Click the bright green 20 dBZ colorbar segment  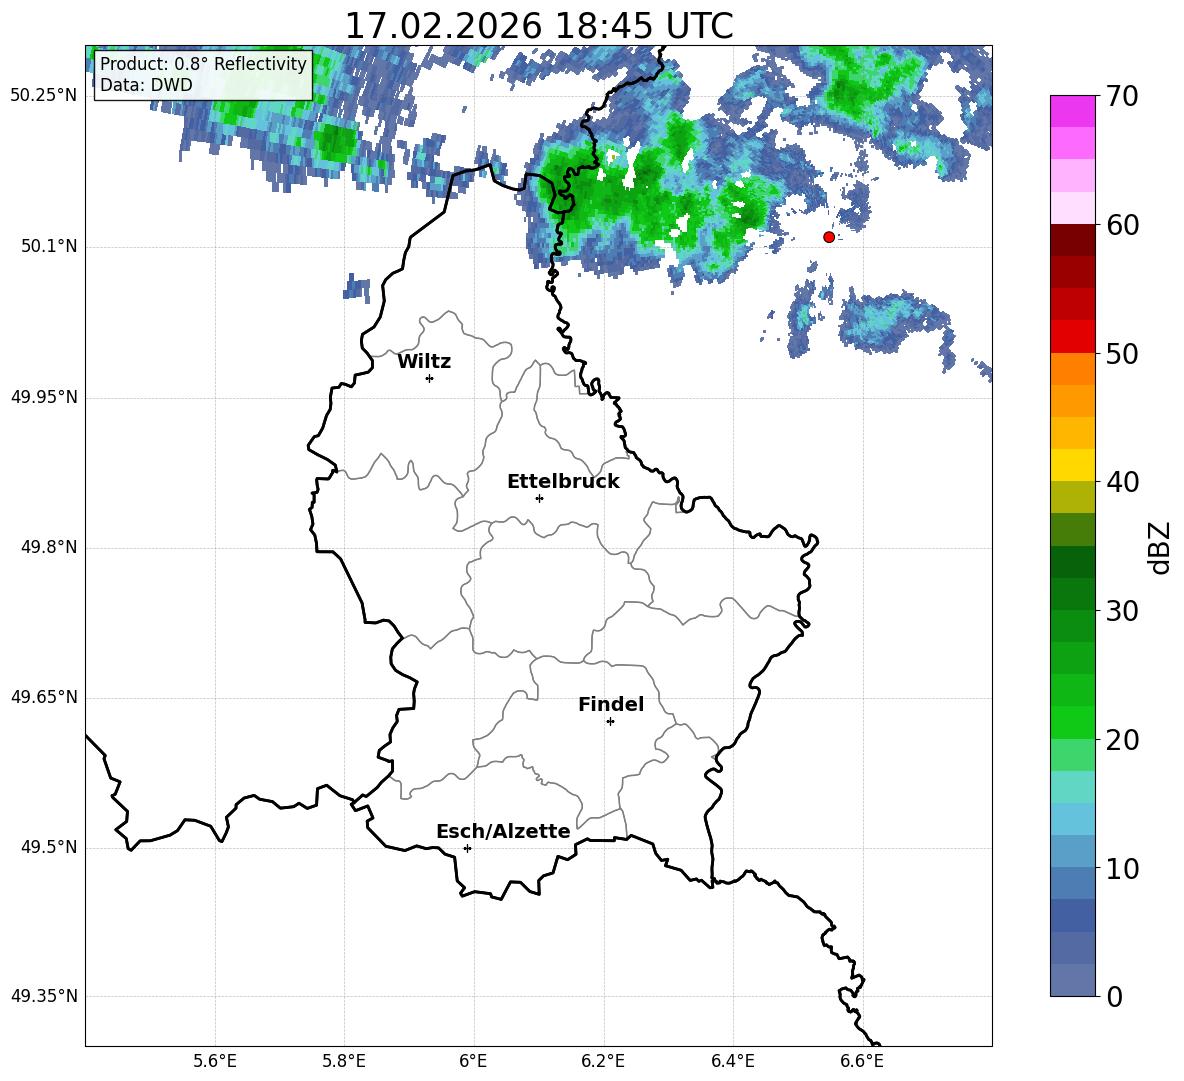coord(1072,723)
